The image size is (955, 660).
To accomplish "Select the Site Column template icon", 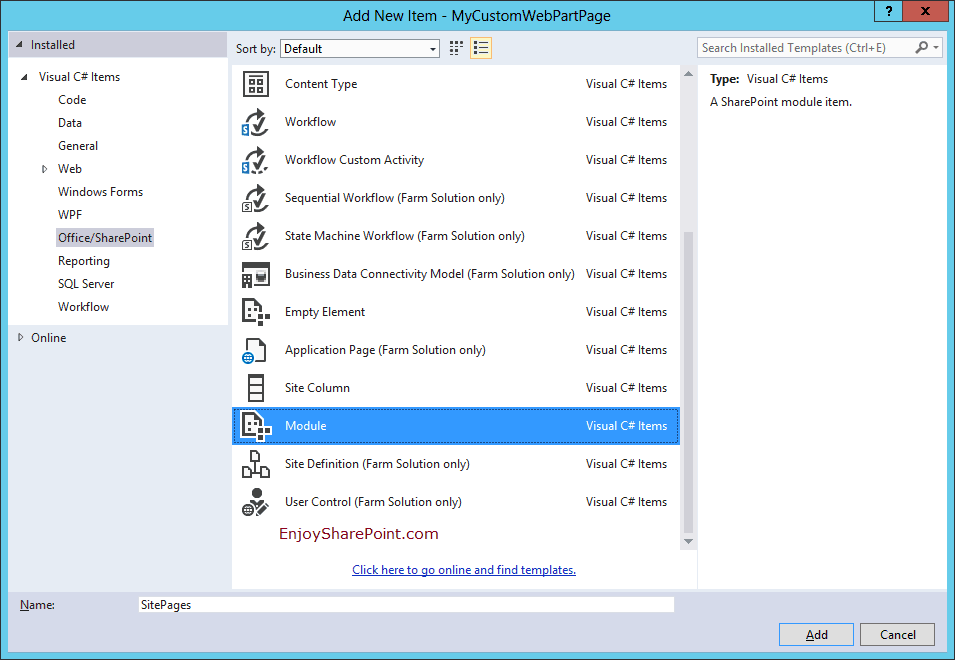I will [256, 388].
